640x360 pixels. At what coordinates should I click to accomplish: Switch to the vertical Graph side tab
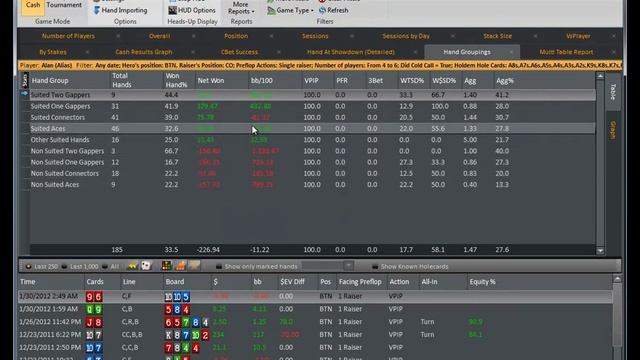point(613,130)
